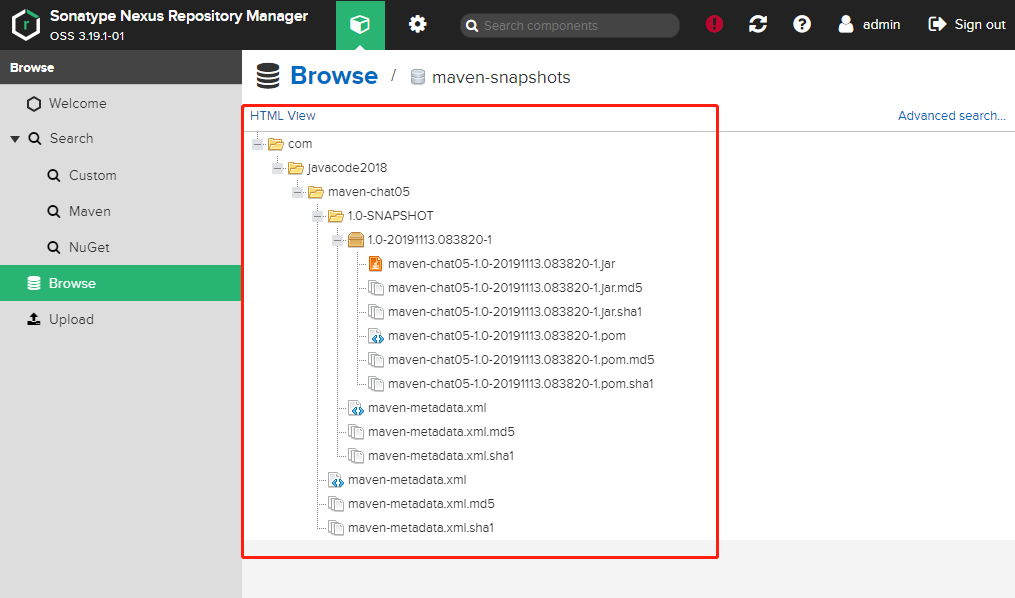Collapse the 1.0-SNAPSHOT folder node
This screenshot has height=598, width=1015.
coord(318,216)
